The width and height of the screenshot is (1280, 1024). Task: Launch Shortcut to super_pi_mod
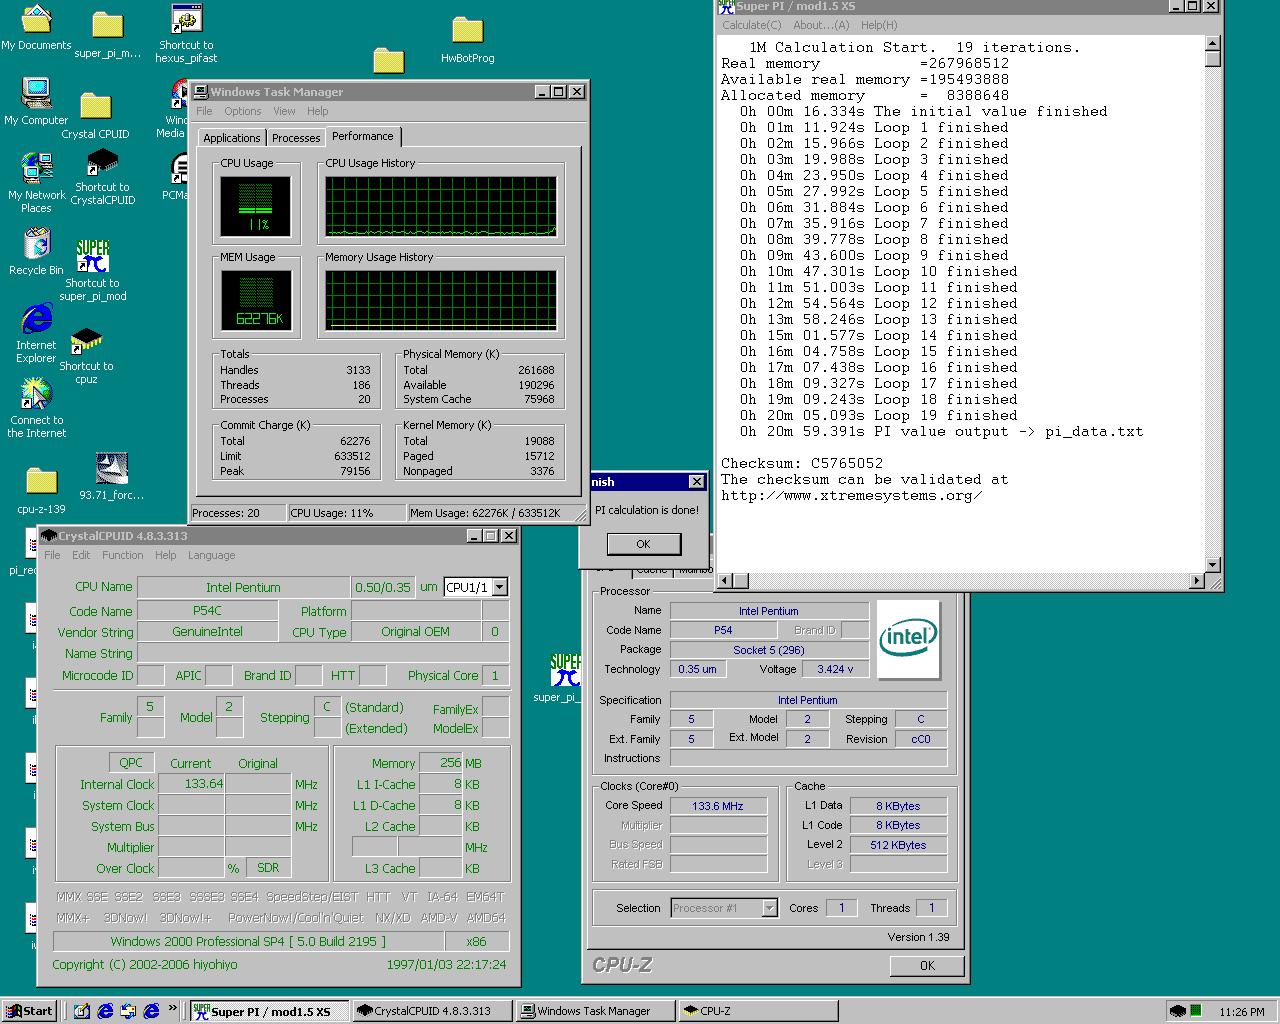(x=92, y=270)
